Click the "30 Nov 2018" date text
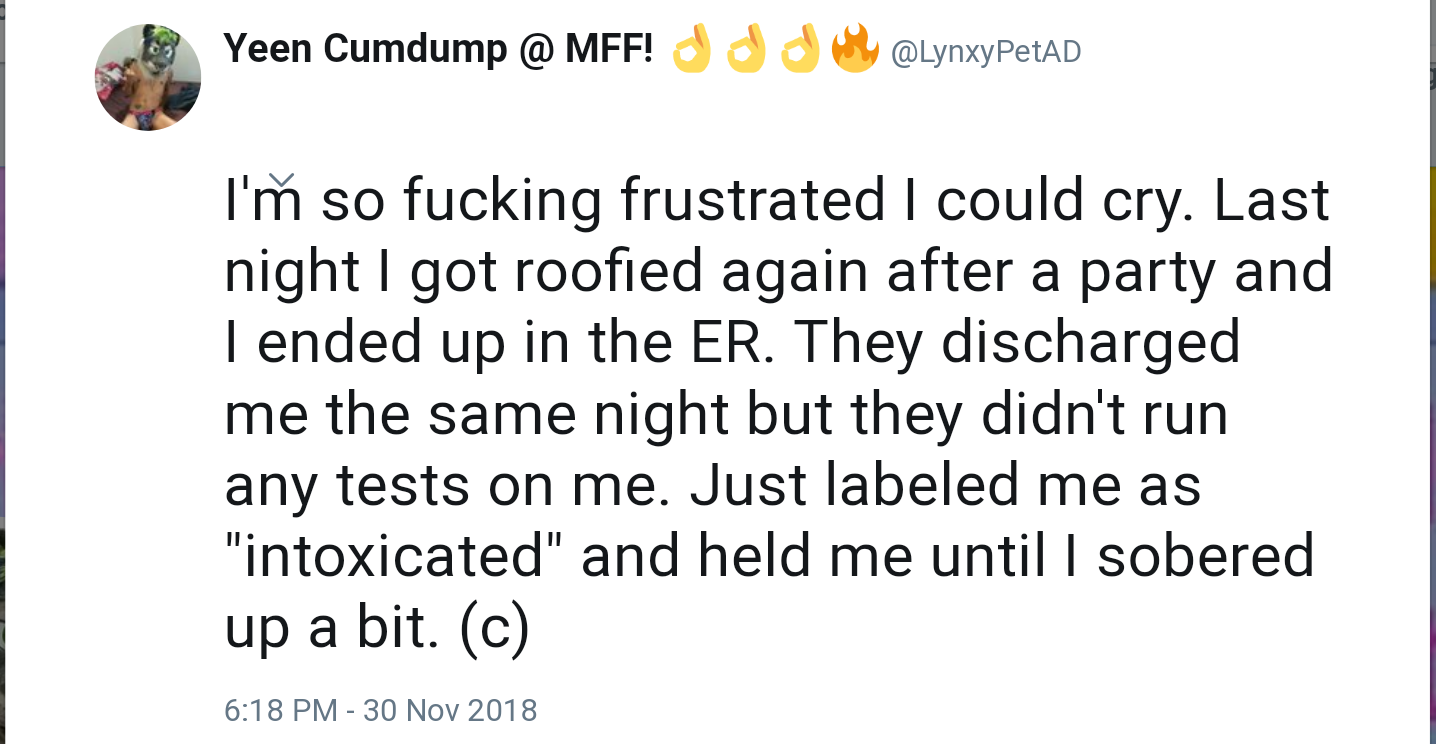 [x=450, y=710]
